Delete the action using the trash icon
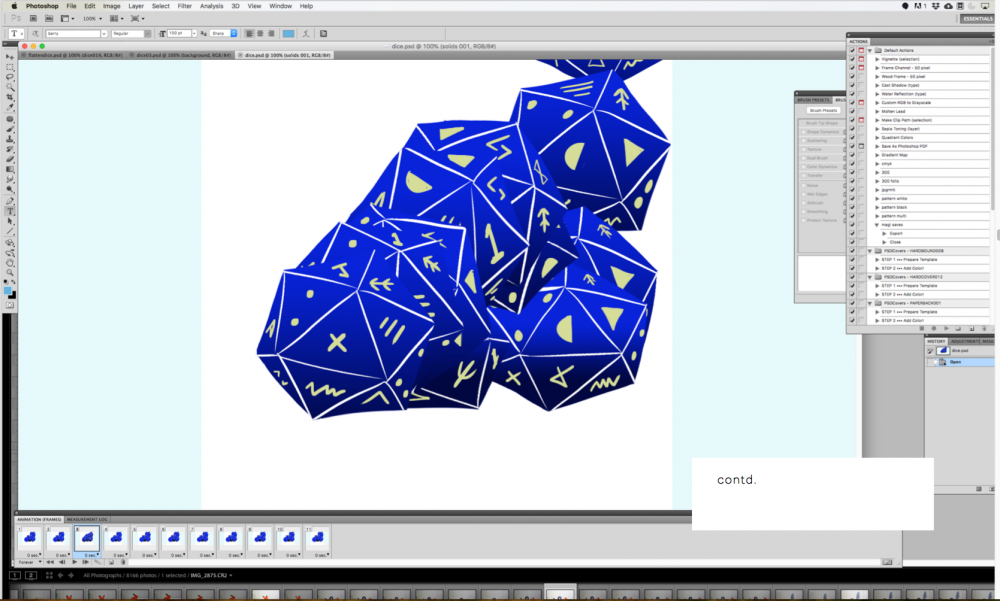1000x601 pixels. click(983, 329)
